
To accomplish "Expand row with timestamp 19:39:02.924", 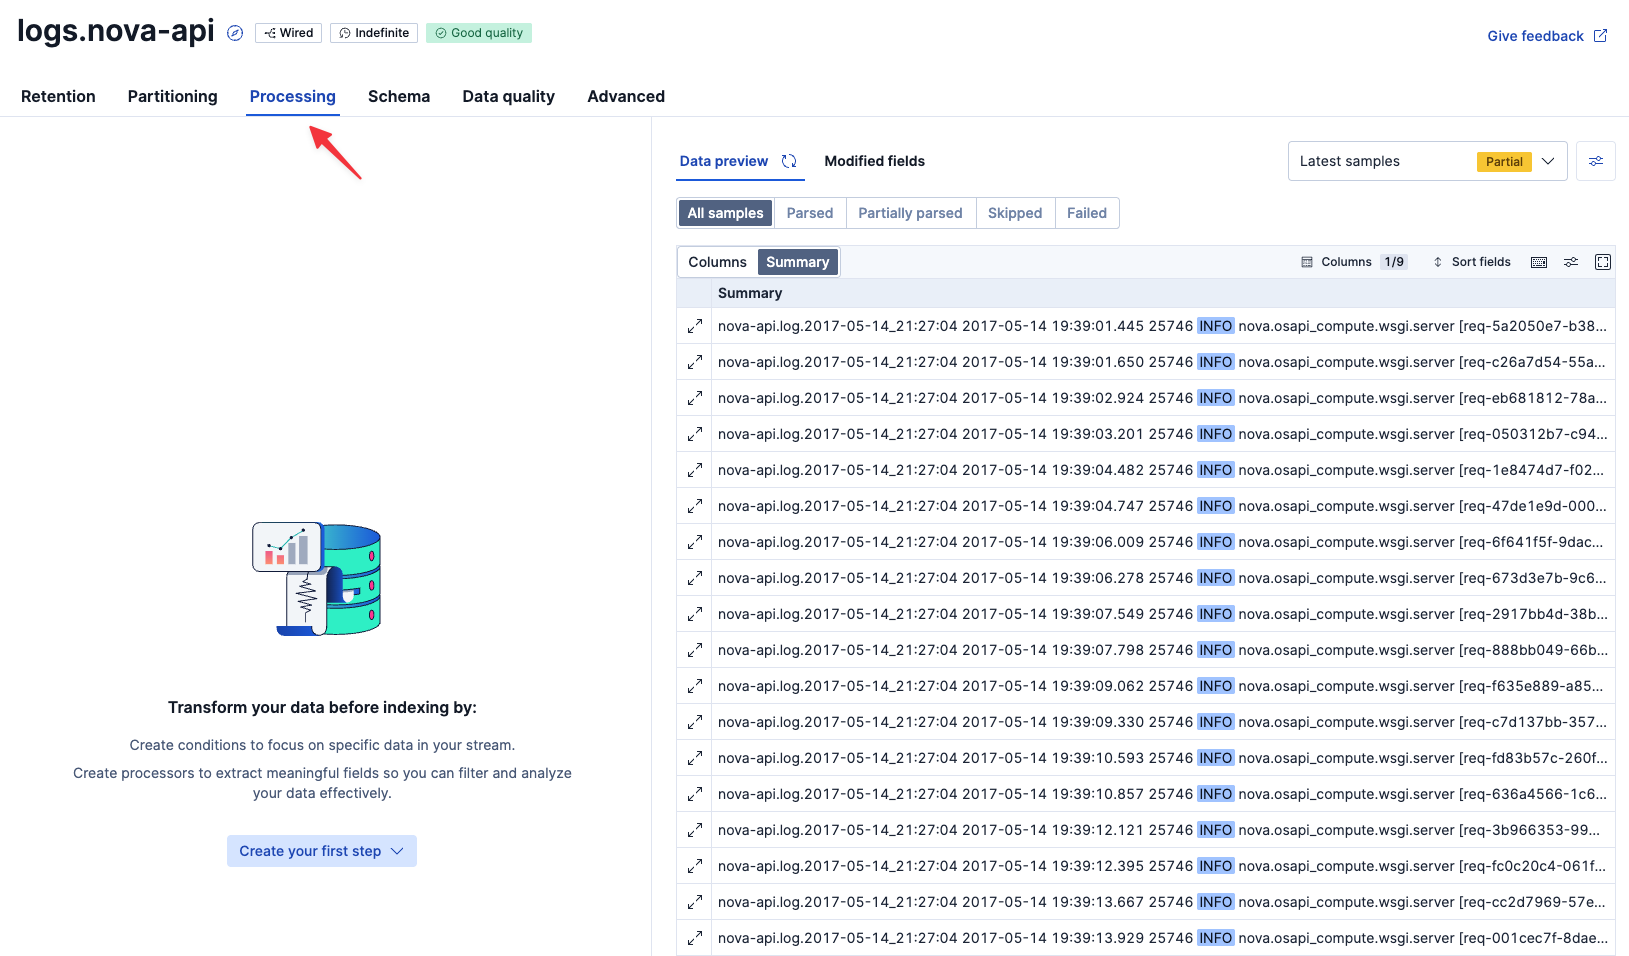I will 694,398.
